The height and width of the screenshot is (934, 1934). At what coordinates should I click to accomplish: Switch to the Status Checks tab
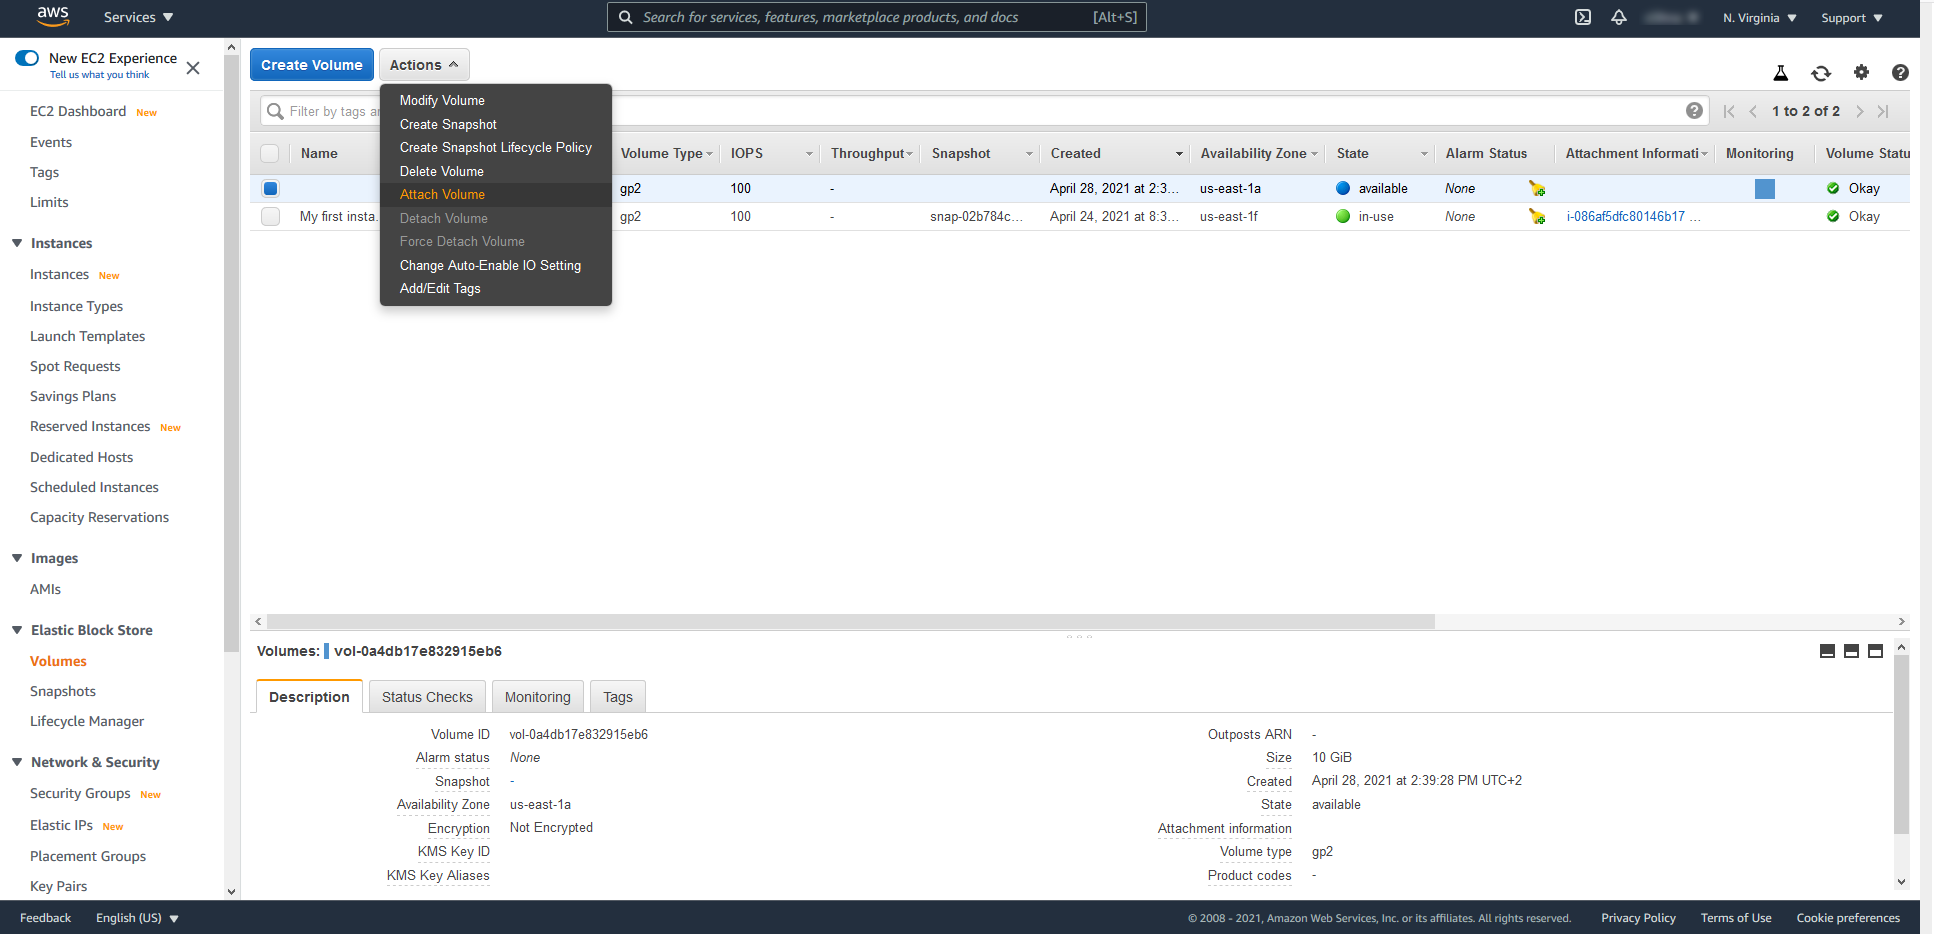(427, 697)
